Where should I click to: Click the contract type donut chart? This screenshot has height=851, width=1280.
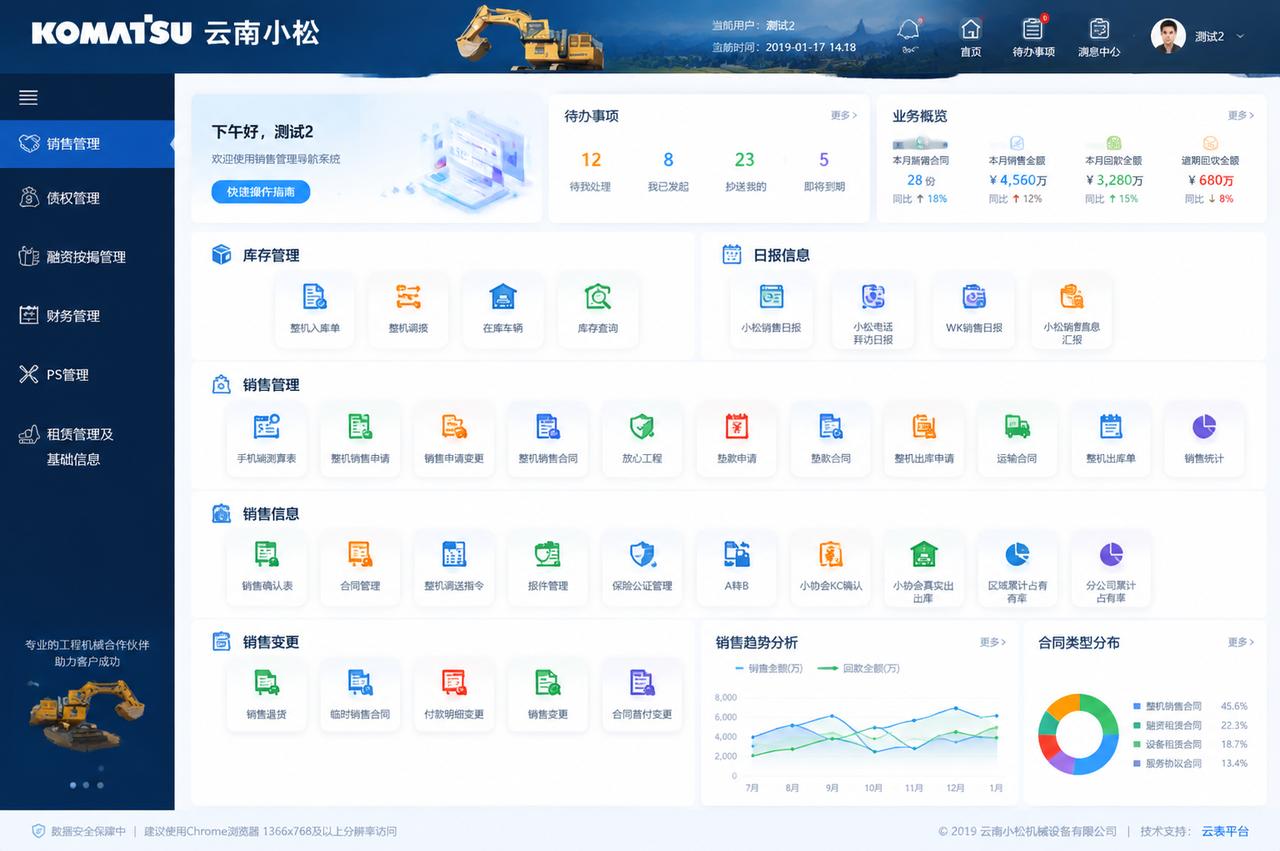1078,734
